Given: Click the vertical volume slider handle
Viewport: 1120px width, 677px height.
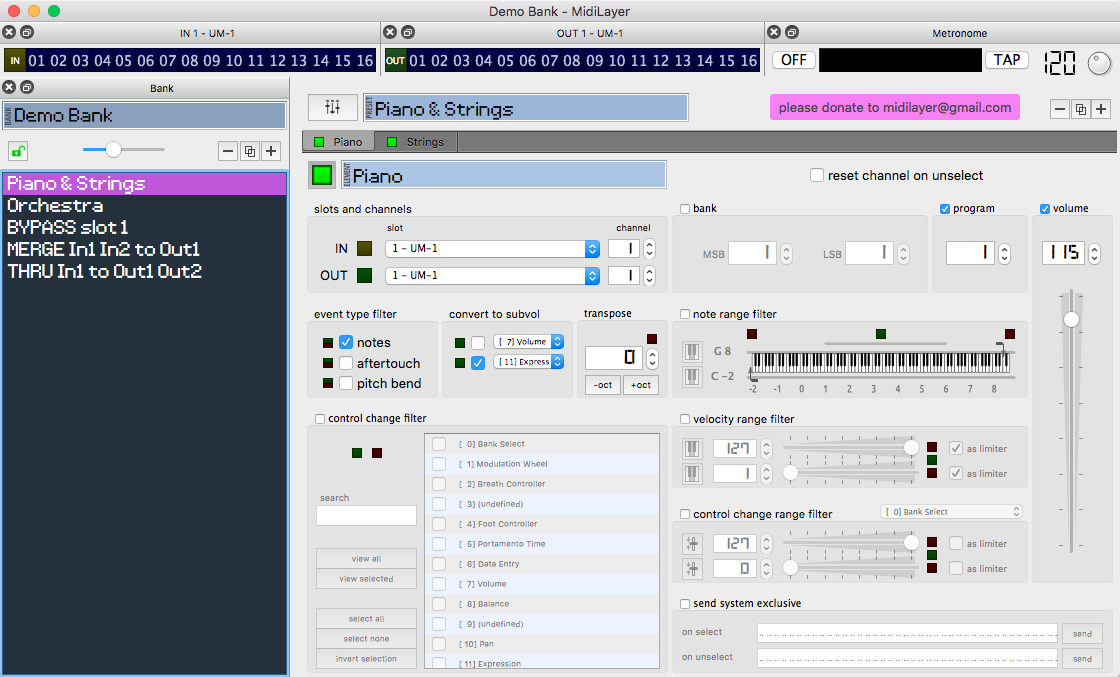Looking at the screenshot, I should click(1071, 319).
